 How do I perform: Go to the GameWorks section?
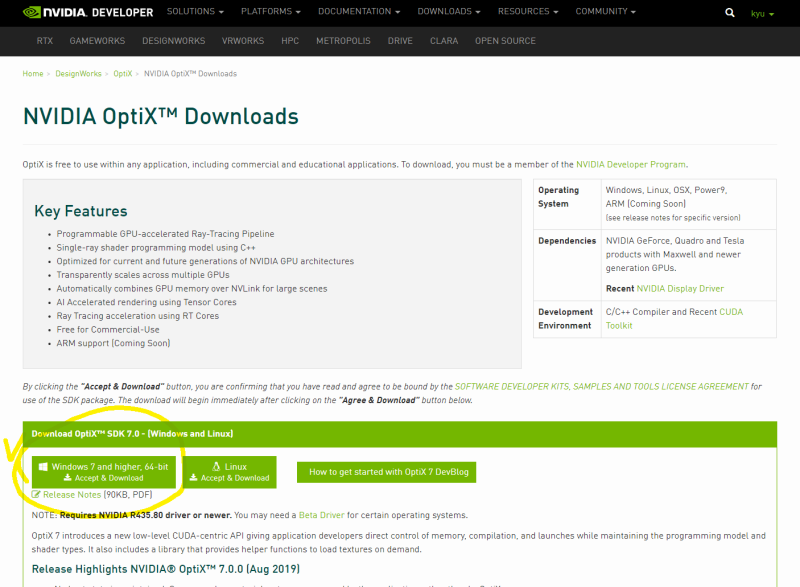(97, 41)
